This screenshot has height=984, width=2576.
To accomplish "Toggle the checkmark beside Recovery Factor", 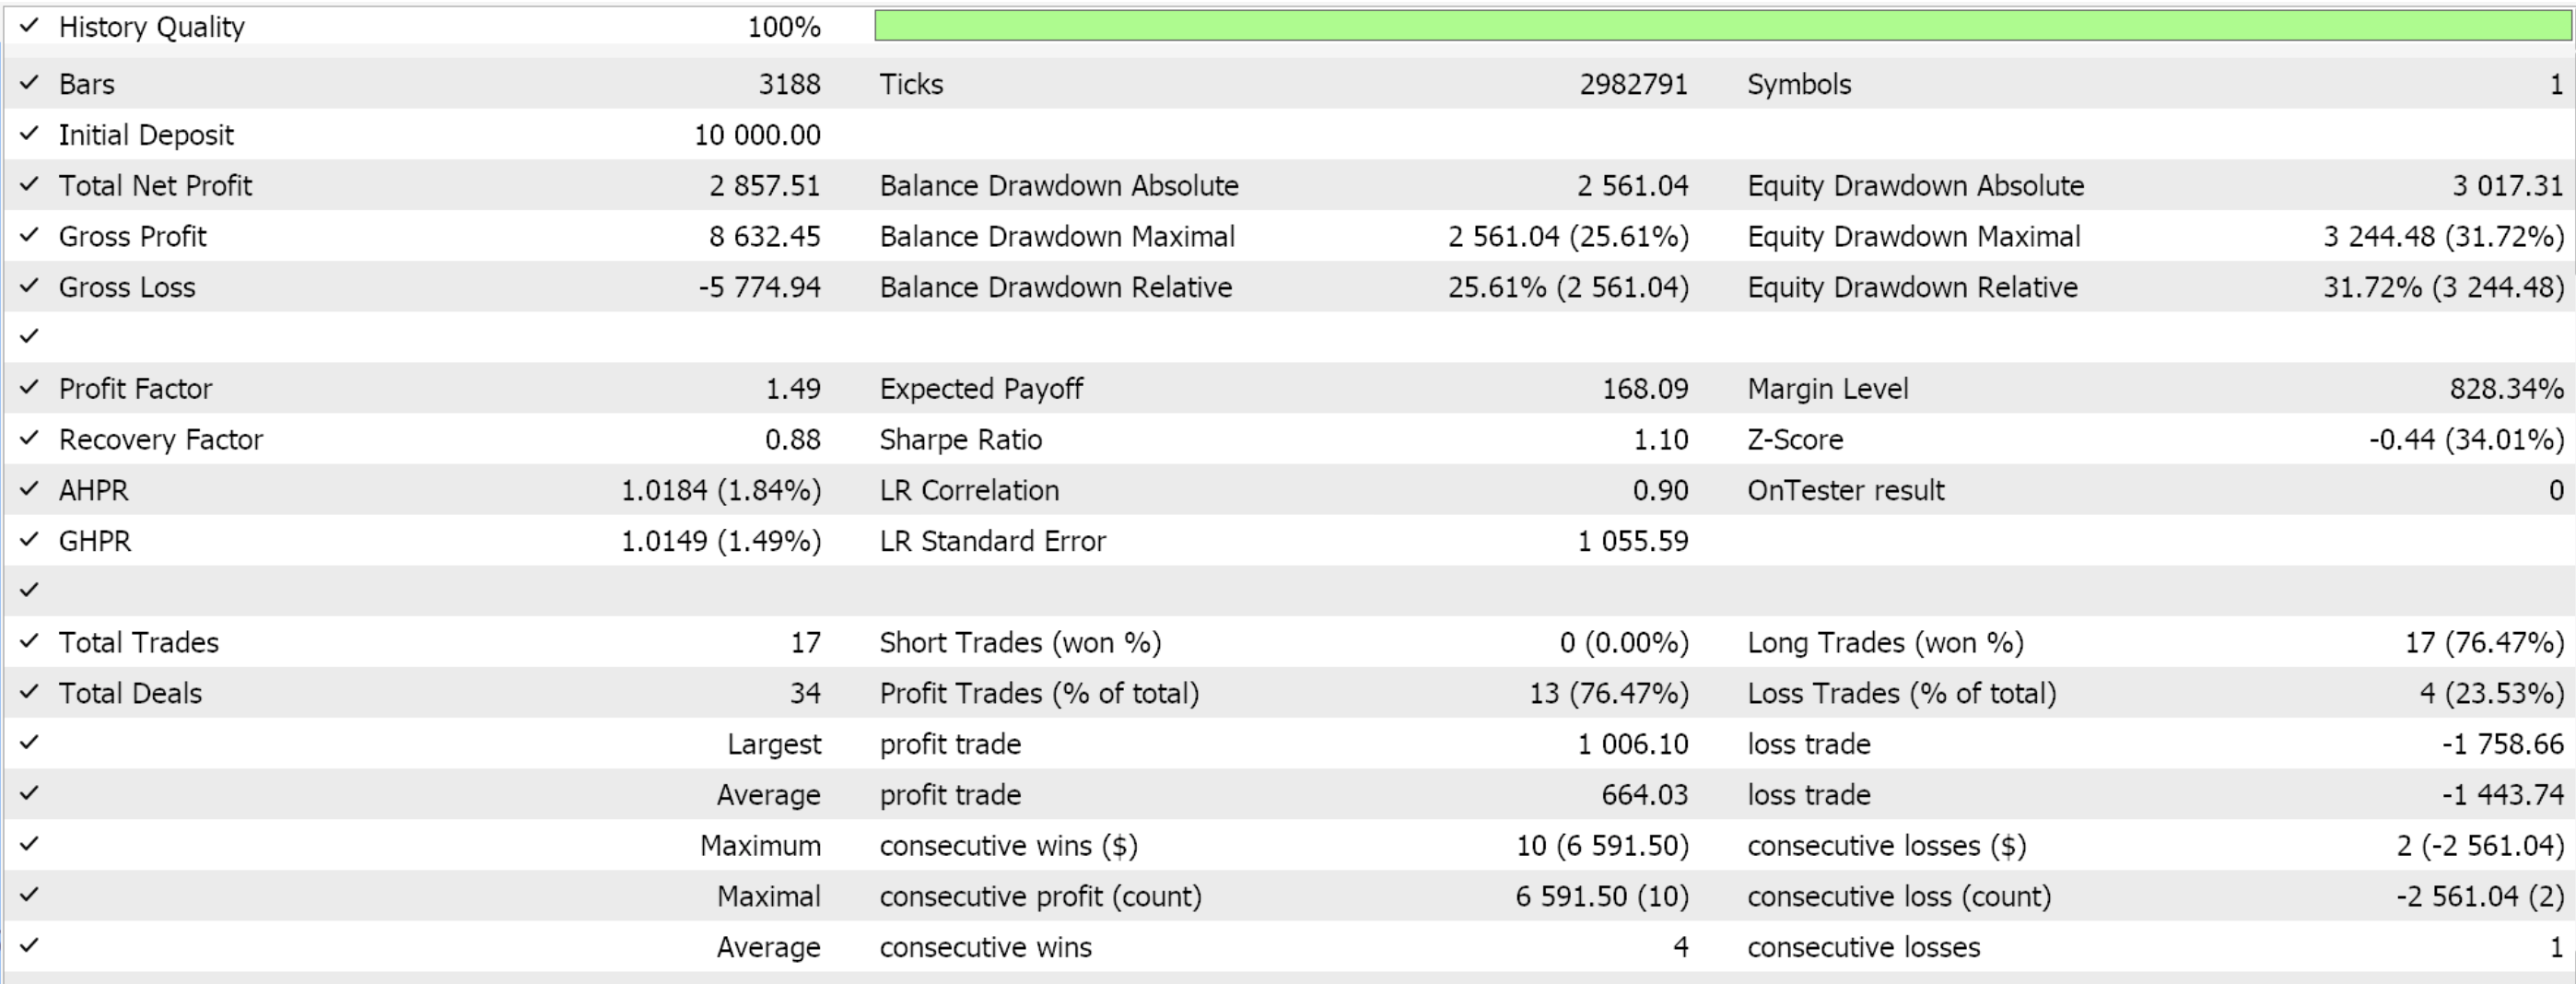I will [29, 439].
